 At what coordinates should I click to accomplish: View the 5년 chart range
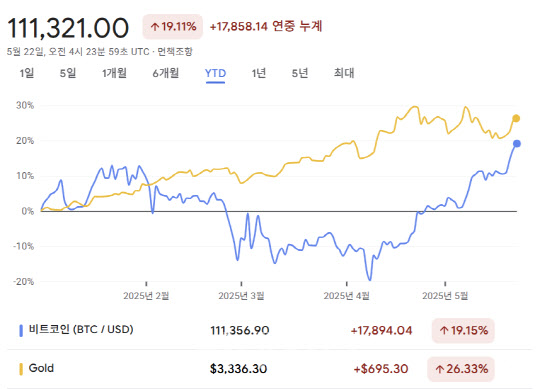(300, 73)
